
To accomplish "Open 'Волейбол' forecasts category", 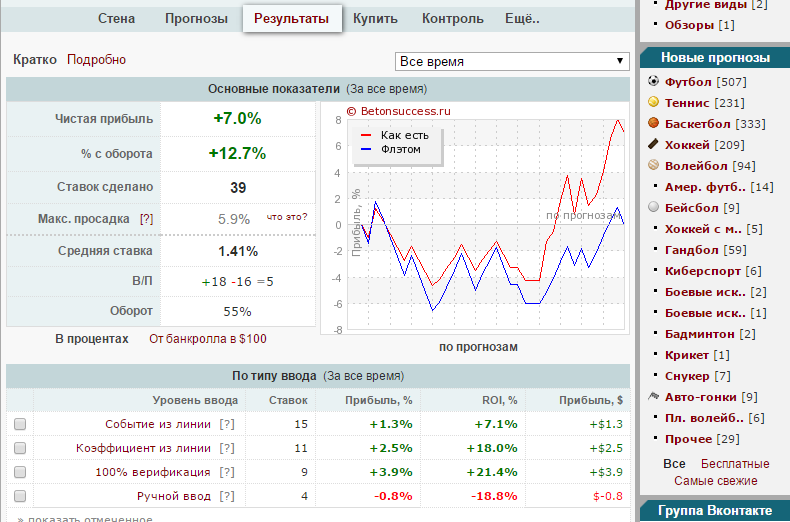I will tap(696, 166).
